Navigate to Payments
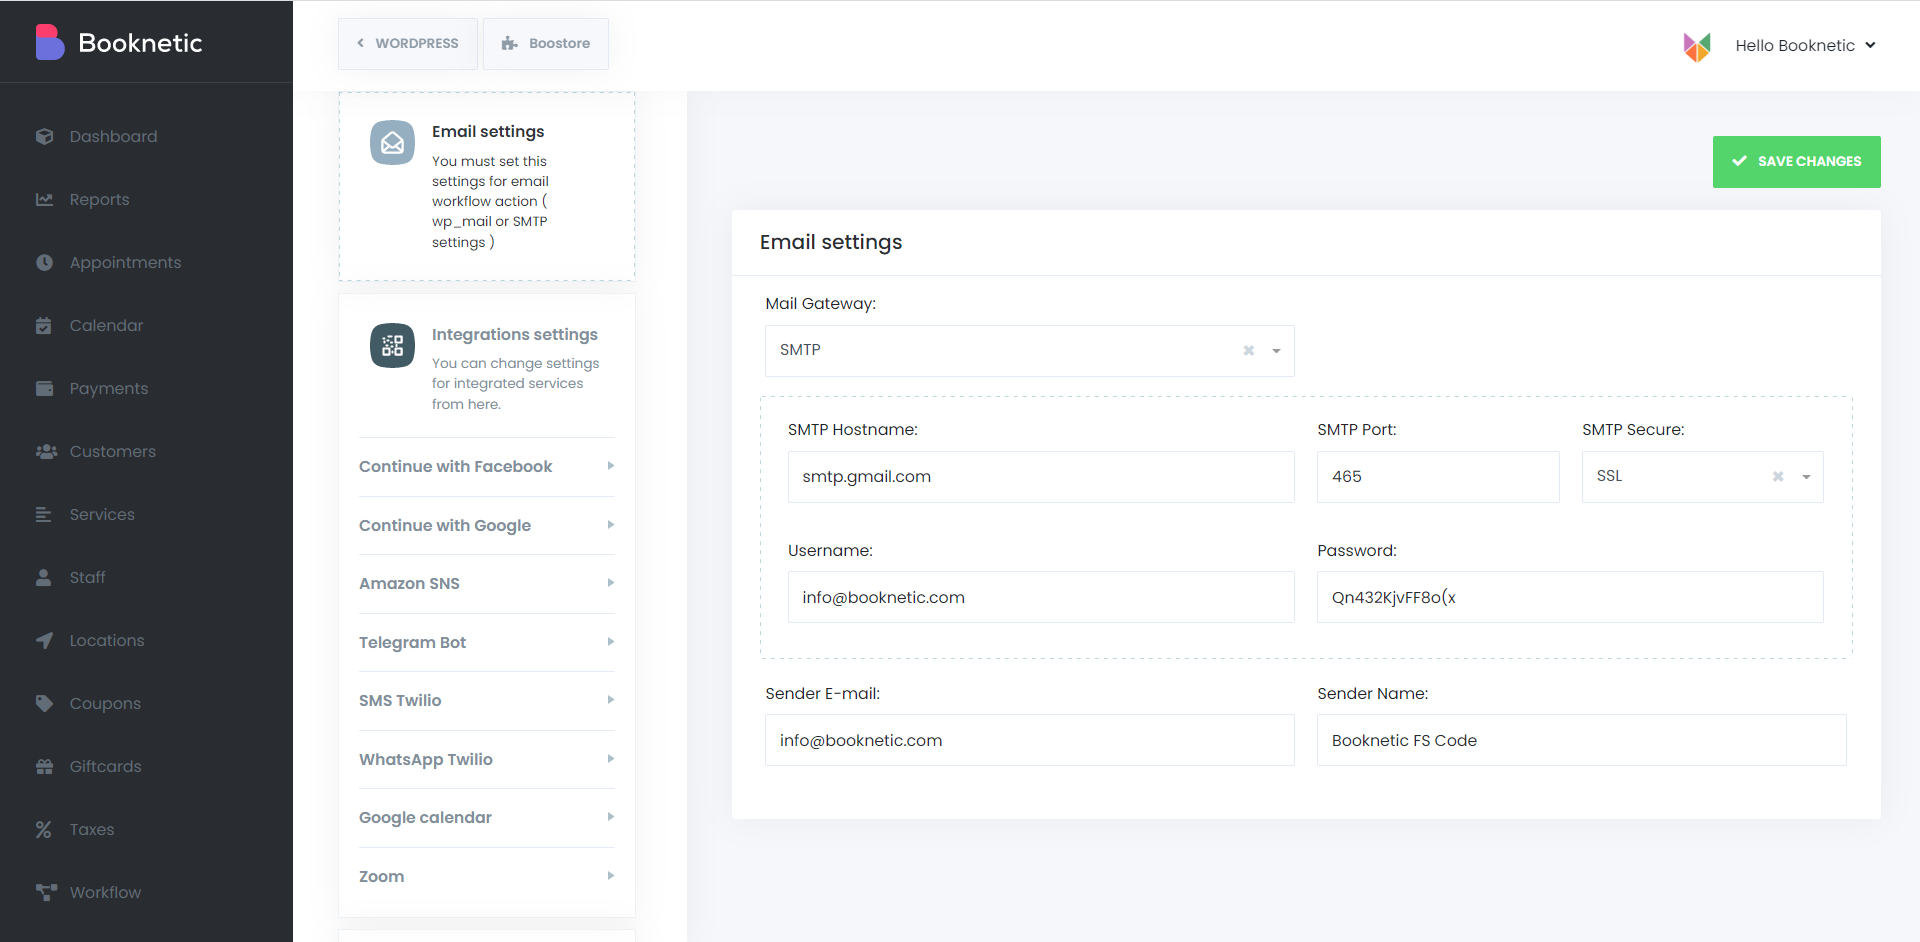This screenshot has width=1920, height=942. pos(109,388)
